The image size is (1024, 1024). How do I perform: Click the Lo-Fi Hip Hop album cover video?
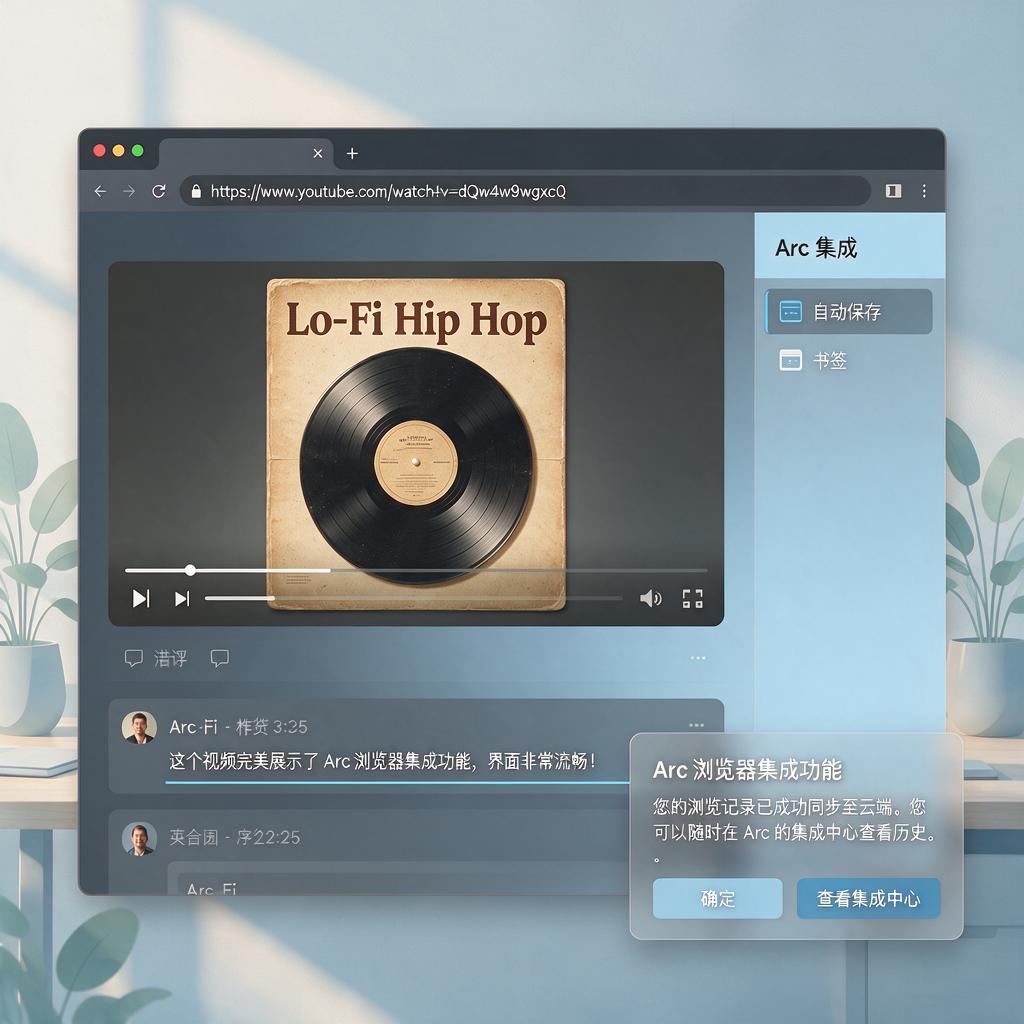[x=416, y=444]
